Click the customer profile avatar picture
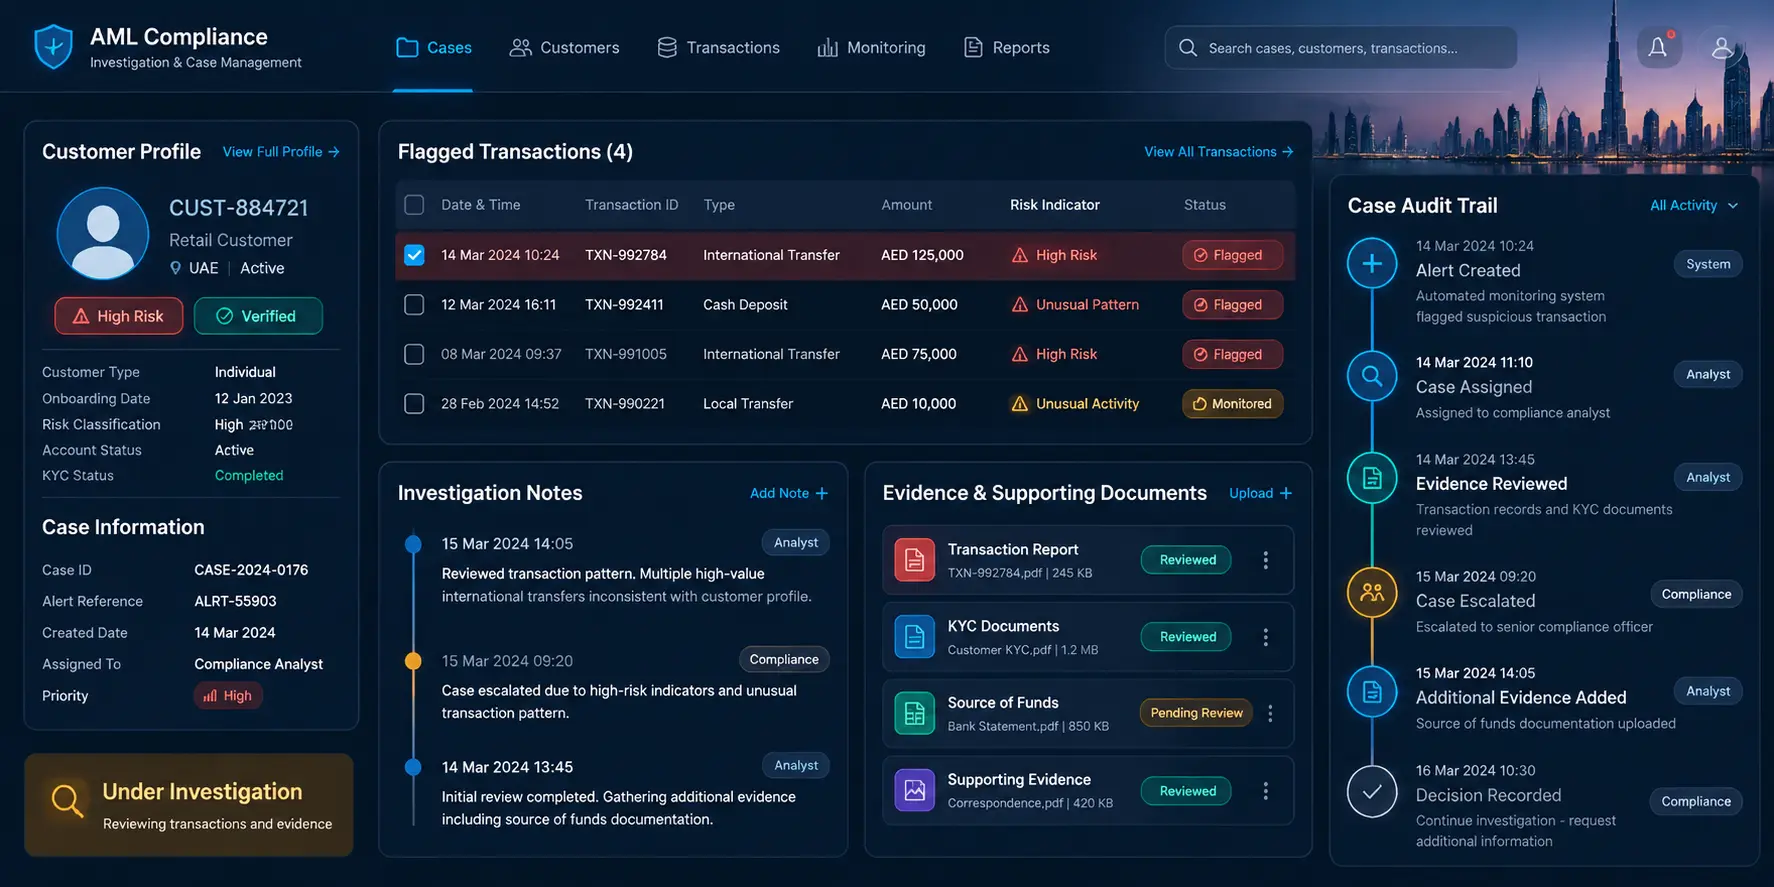This screenshot has height=887, width=1774. tap(103, 234)
